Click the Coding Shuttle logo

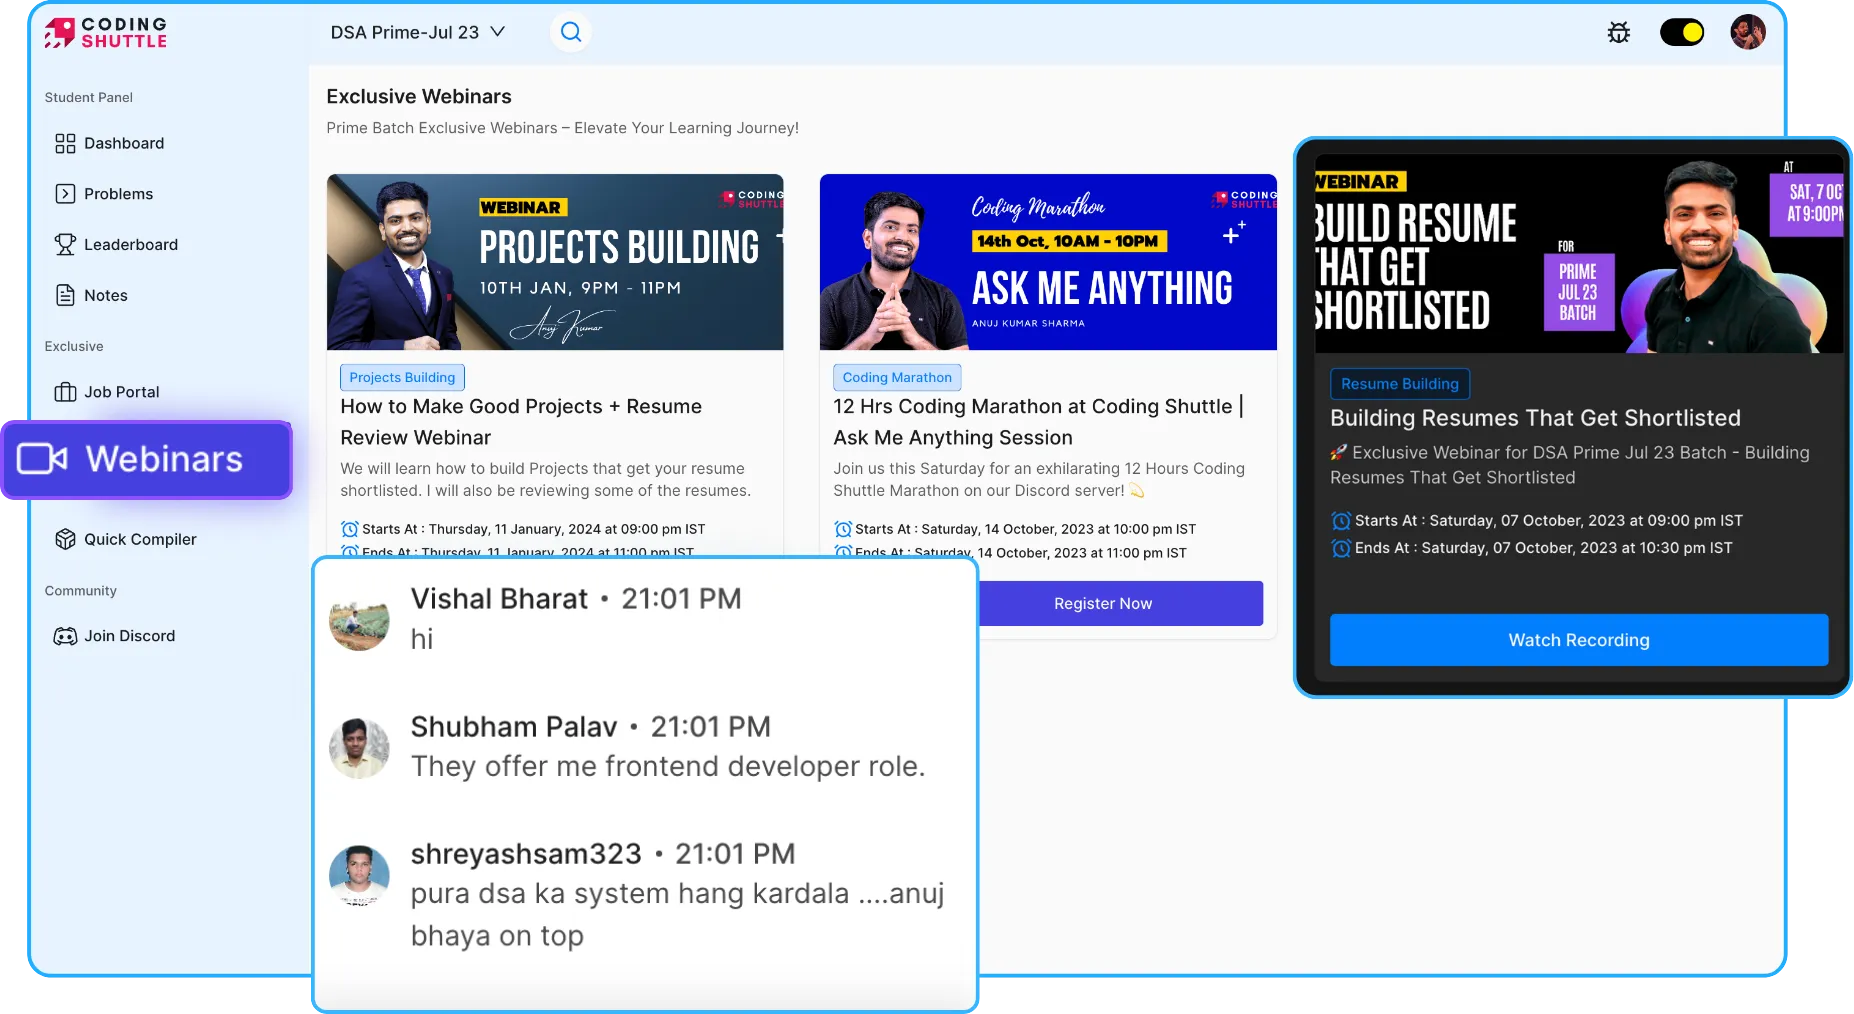[105, 33]
